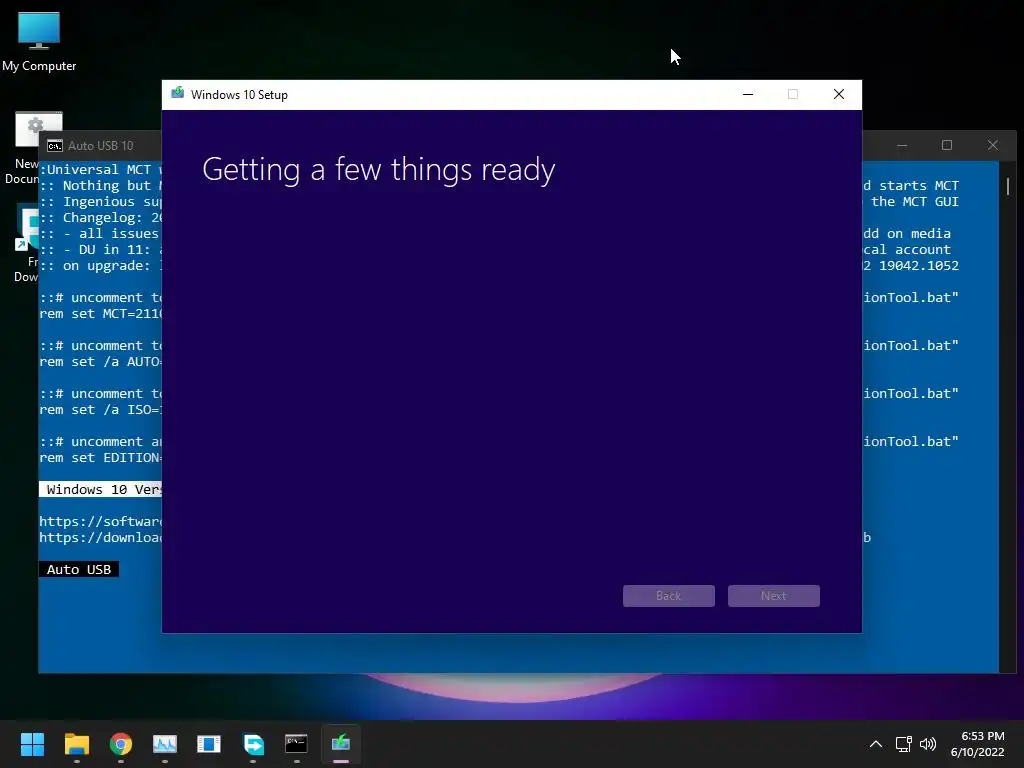Click the disabled maximize button in Setup

click(x=793, y=95)
